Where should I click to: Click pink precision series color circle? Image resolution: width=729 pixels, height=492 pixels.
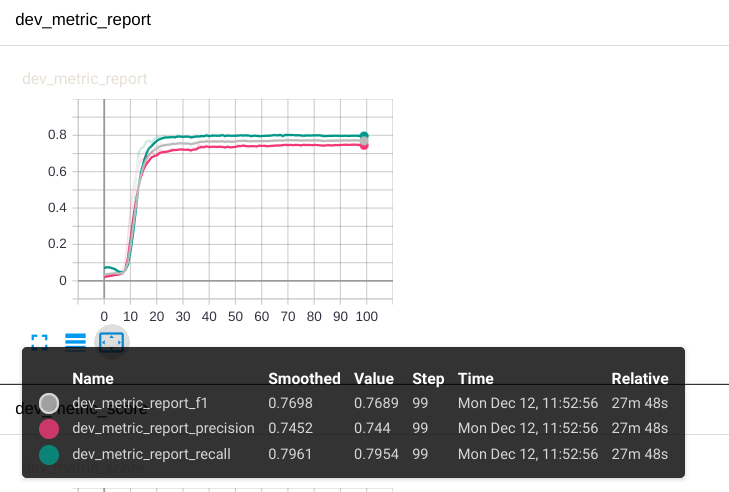49,429
